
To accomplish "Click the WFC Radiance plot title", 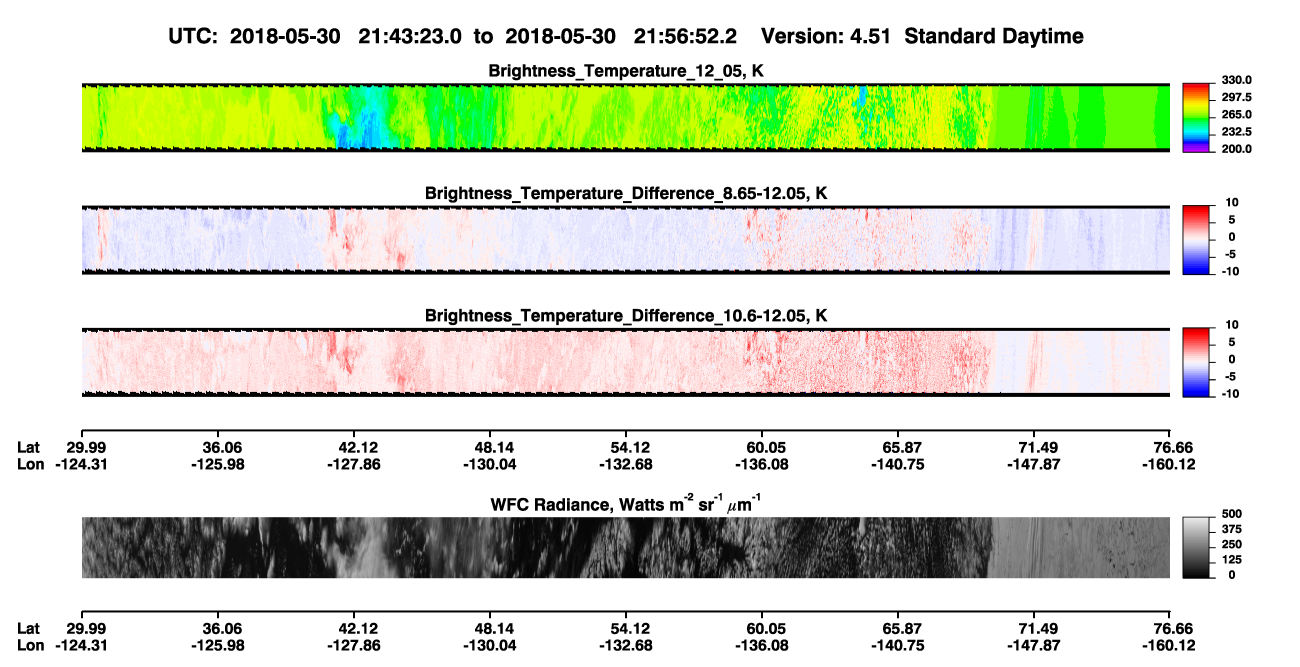I will pyautogui.click(x=626, y=505).
